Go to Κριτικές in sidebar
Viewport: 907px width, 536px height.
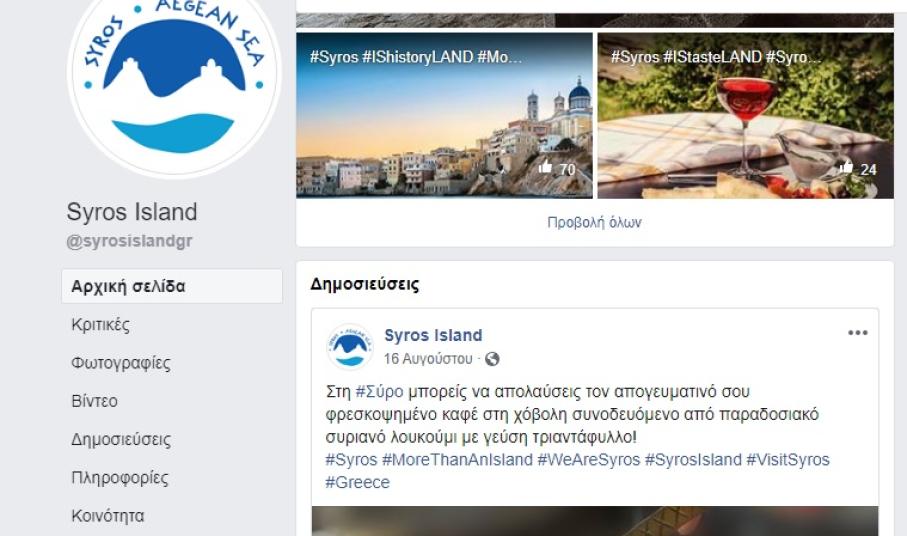pos(100,324)
